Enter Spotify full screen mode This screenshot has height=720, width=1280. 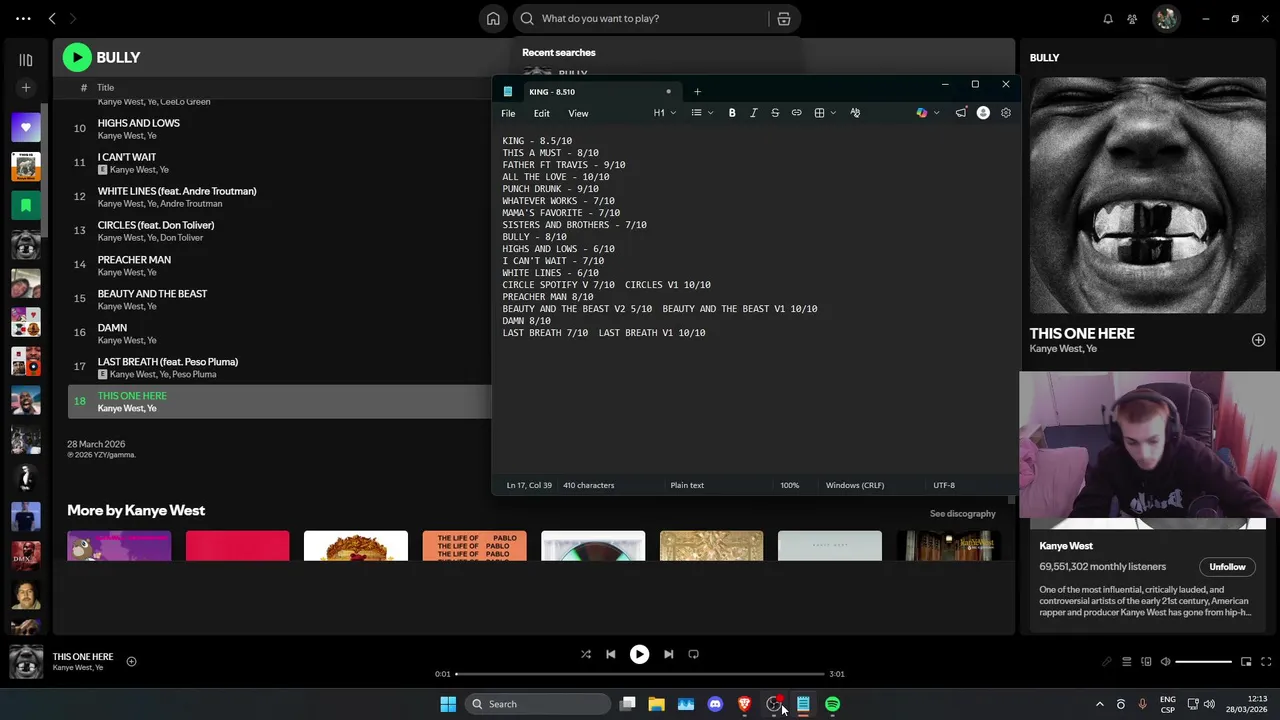click(1266, 661)
